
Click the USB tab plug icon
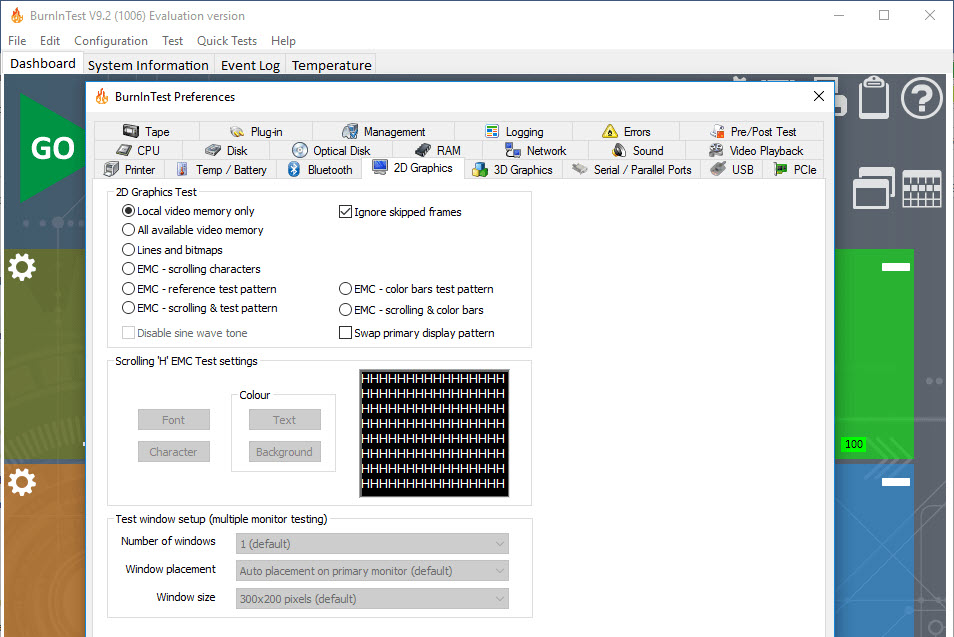pyautogui.click(x=719, y=169)
